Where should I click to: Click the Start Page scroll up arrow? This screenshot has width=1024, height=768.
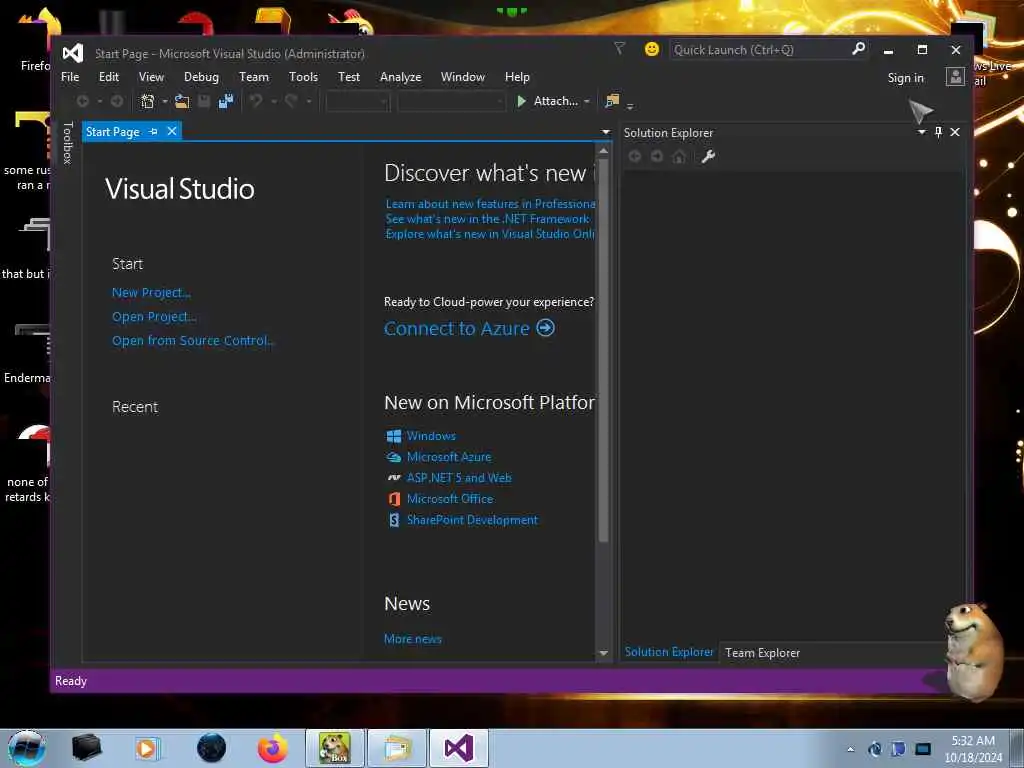(603, 150)
